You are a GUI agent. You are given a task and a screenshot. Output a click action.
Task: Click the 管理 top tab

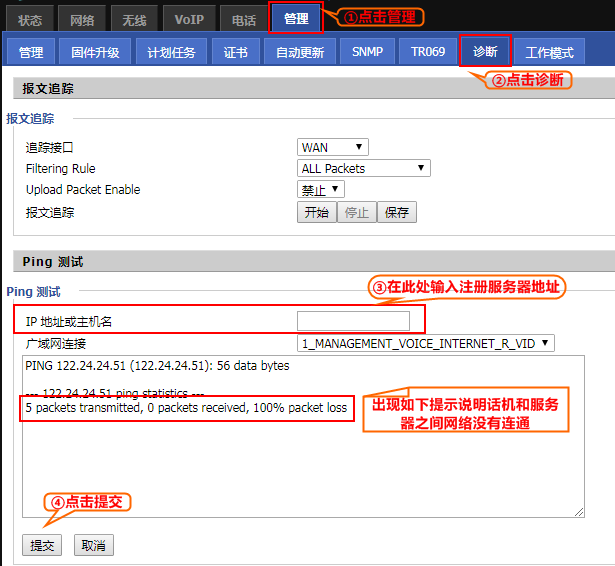click(x=296, y=18)
